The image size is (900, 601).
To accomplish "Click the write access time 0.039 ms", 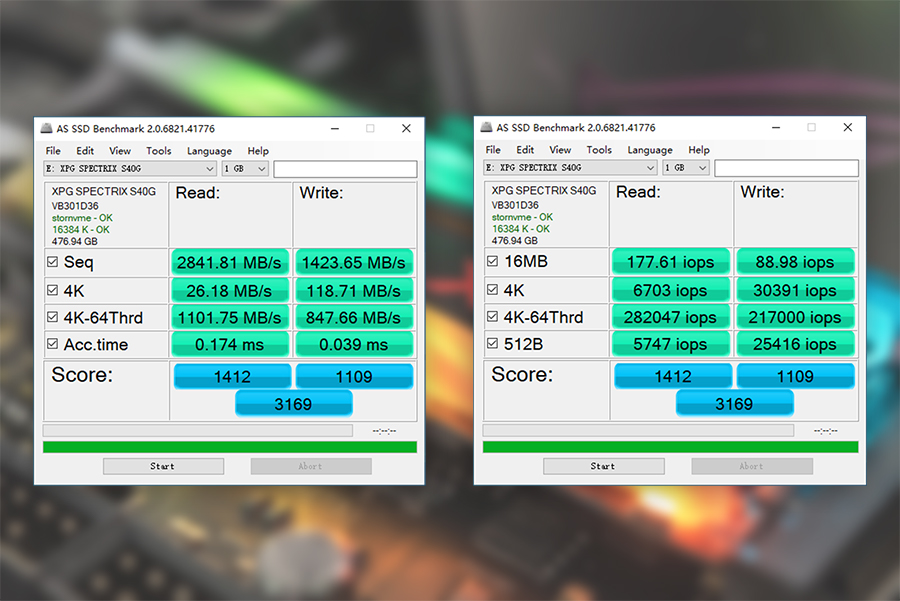I will point(354,344).
